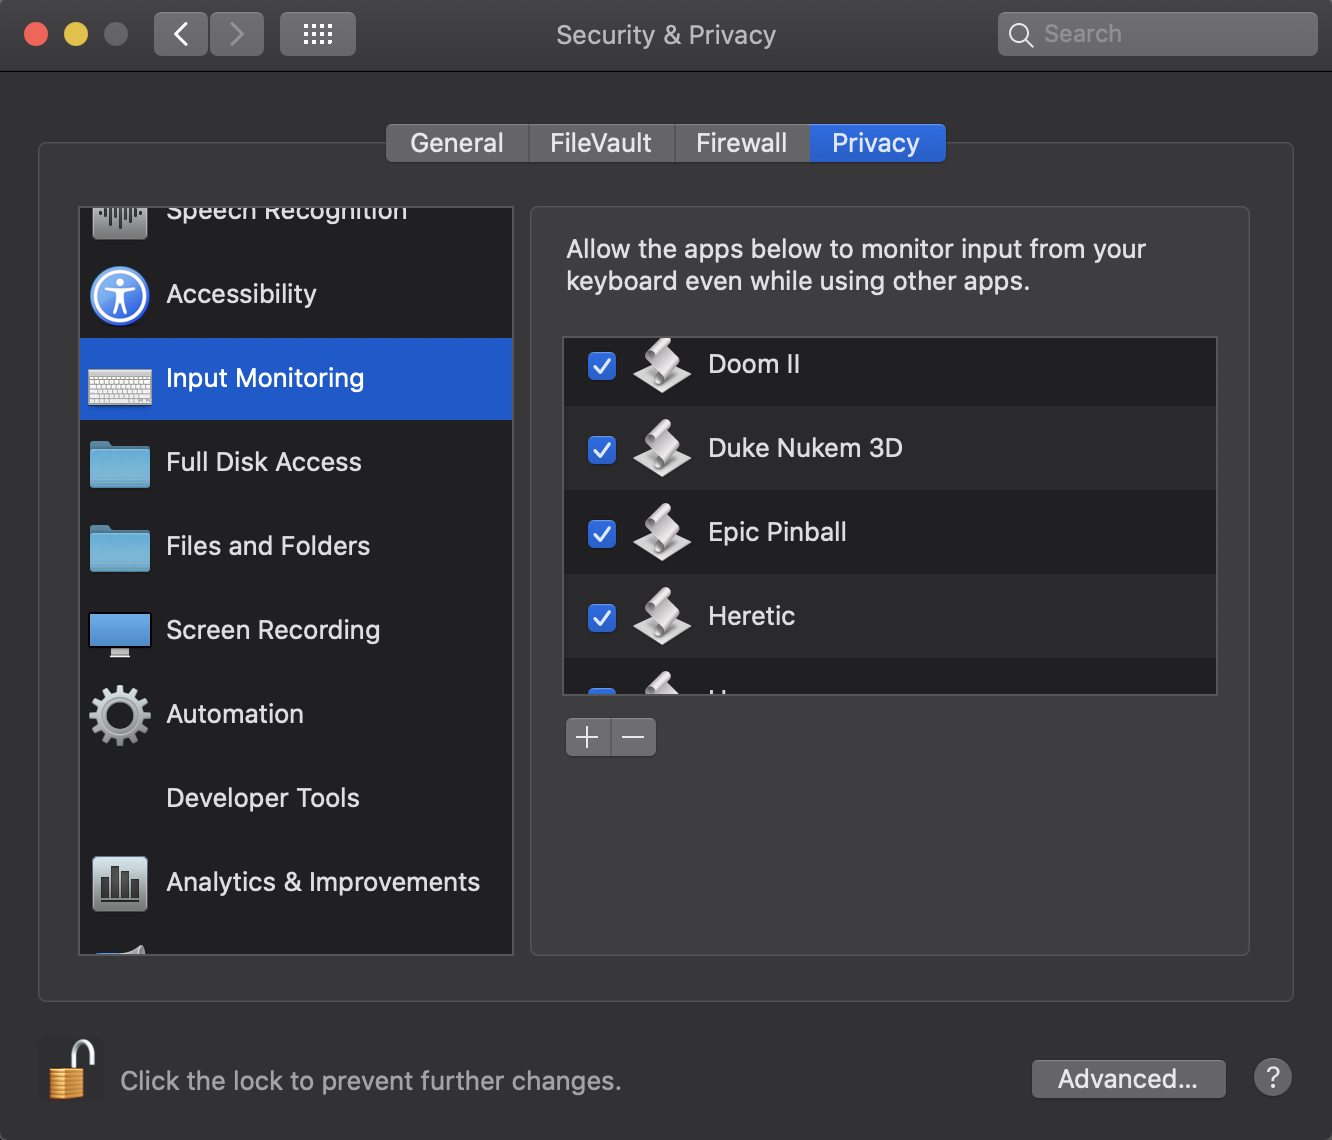Uncheck the Heretic checkbox
The width and height of the screenshot is (1332, 1140).
click(x=602, y=618)
